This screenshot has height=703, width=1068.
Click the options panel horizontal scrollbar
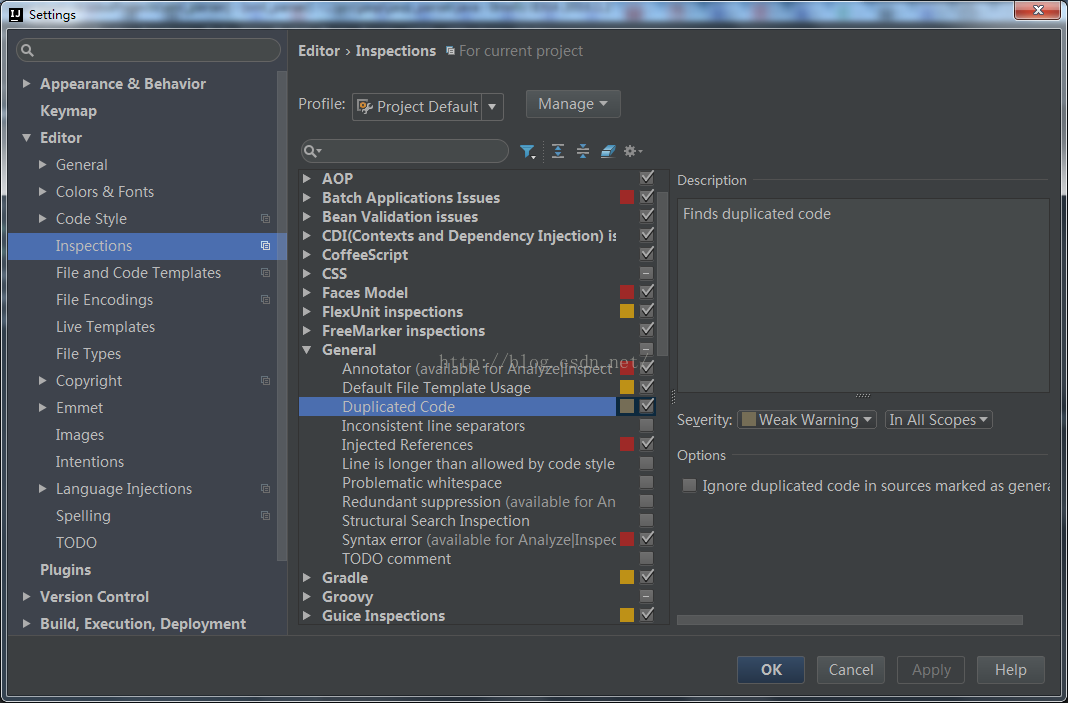[x=849, y=620]
